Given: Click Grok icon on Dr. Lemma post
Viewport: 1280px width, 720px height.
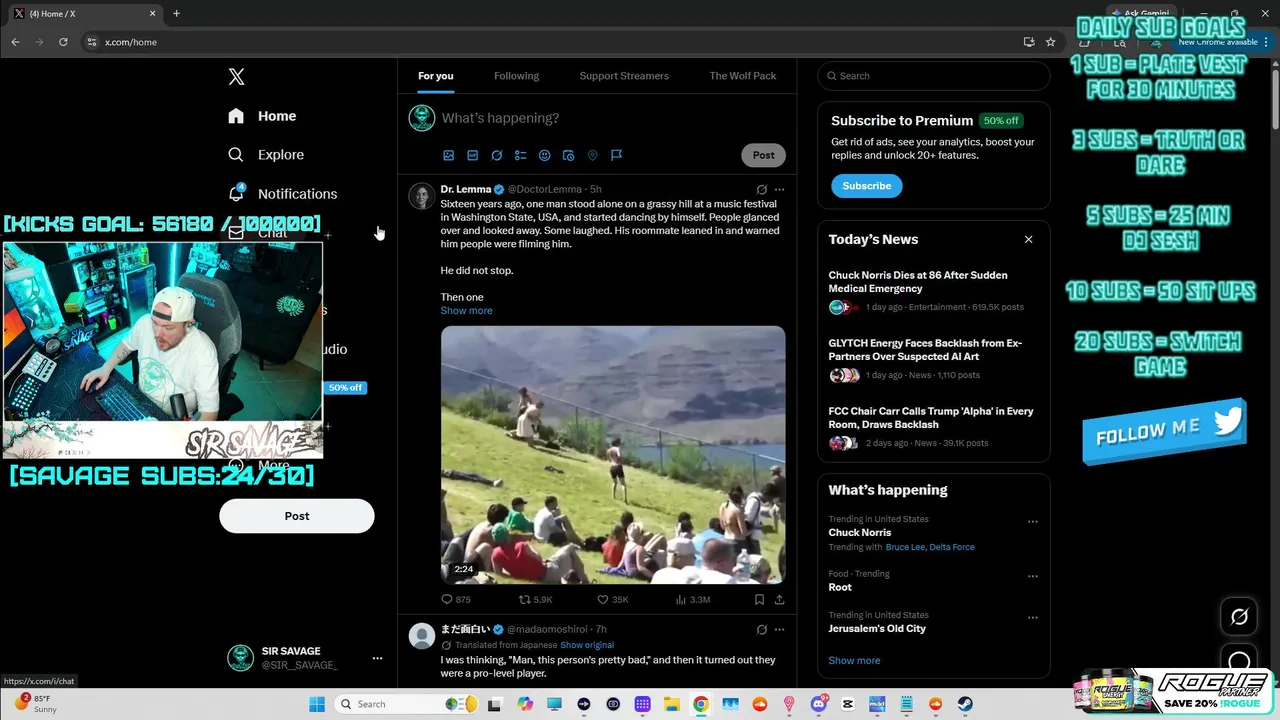Looking at the screenshot, I should 762,189.
